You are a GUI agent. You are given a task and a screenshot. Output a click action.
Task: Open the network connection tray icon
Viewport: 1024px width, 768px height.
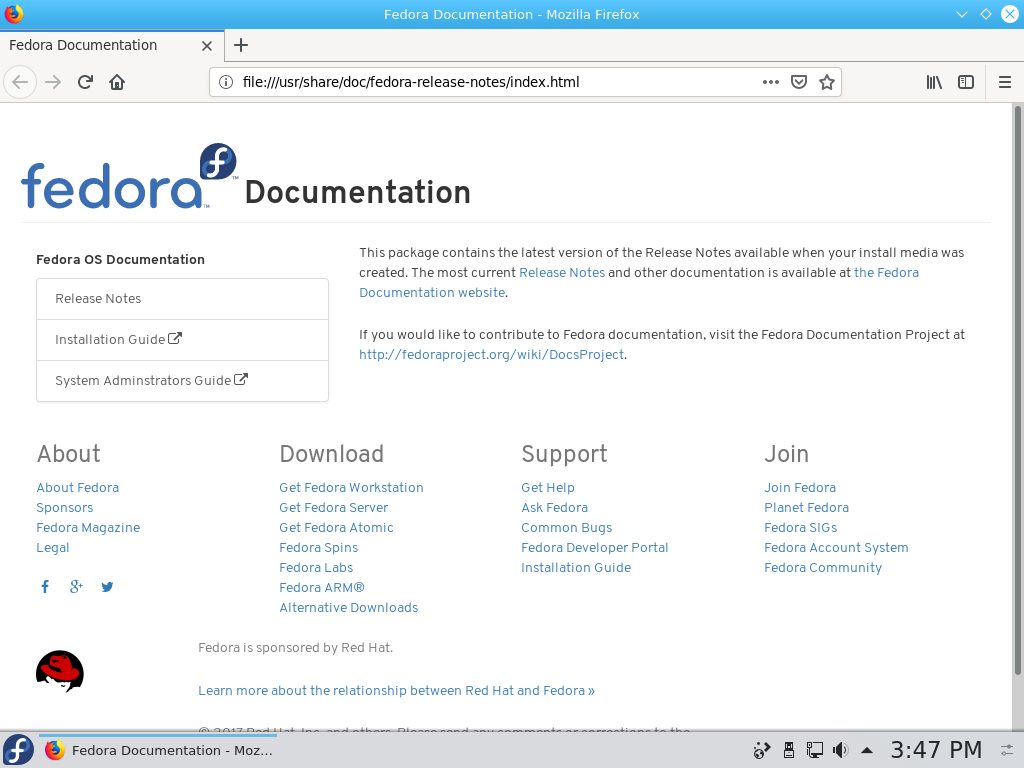(814, 750)
